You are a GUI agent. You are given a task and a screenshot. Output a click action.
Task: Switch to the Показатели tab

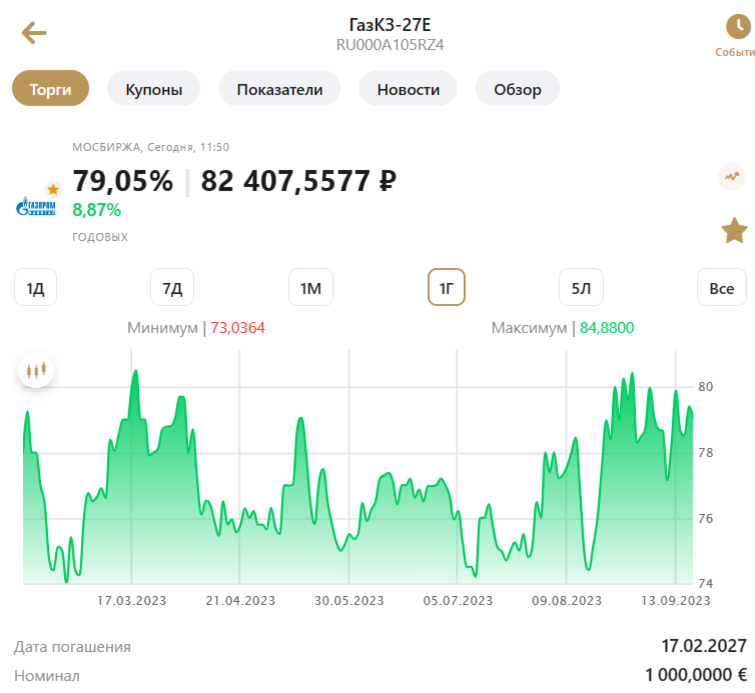279,89
